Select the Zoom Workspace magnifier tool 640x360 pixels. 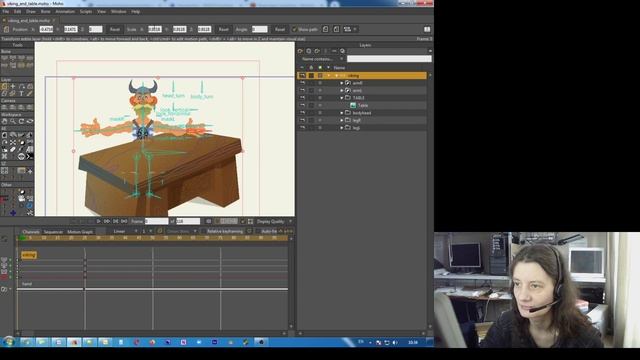pos(13,121)
